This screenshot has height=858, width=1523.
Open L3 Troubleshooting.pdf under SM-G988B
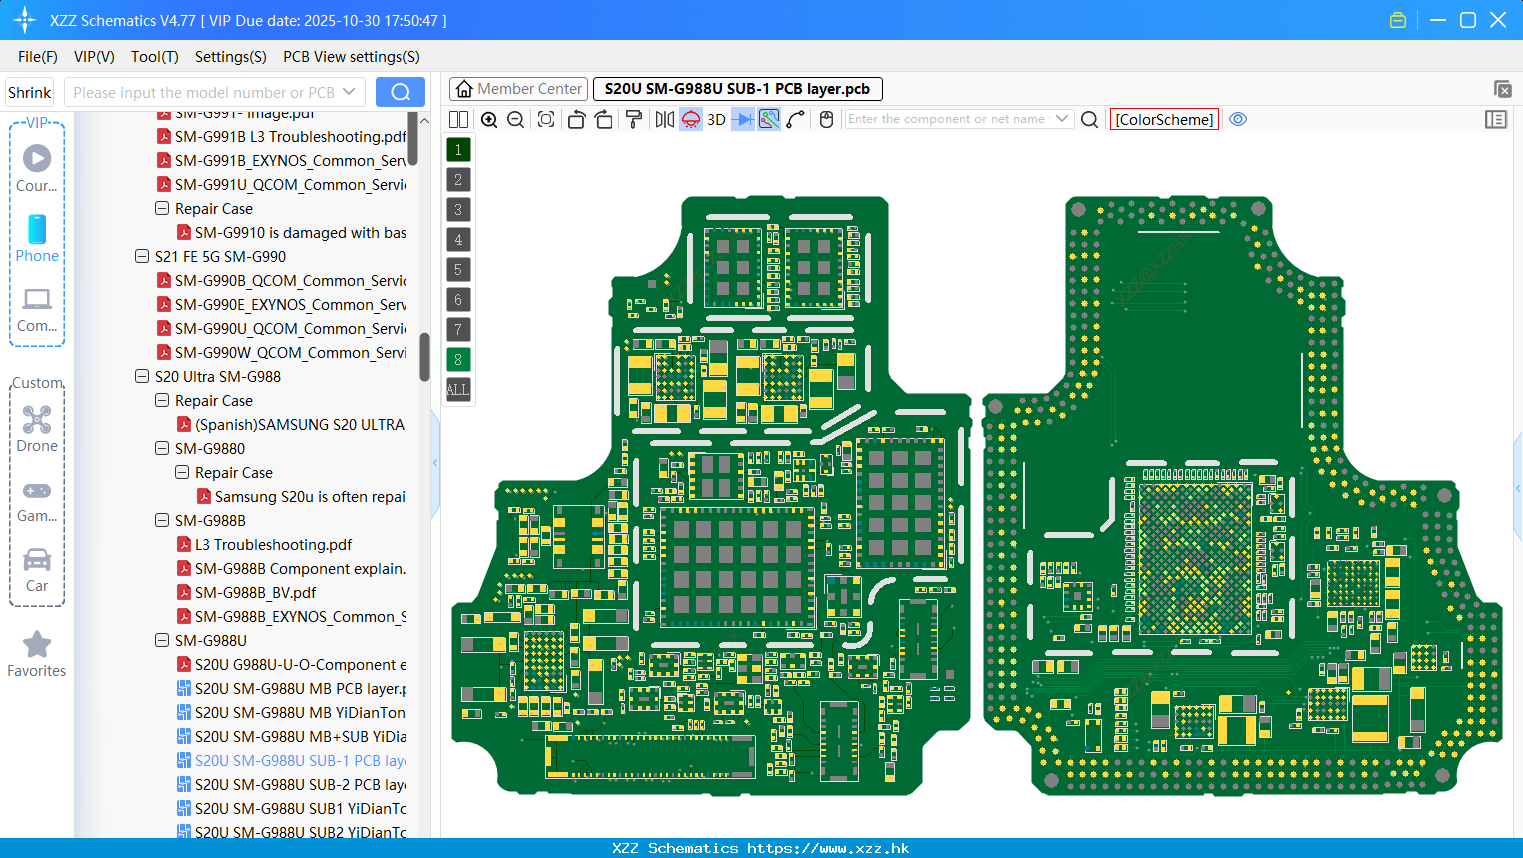273,545
